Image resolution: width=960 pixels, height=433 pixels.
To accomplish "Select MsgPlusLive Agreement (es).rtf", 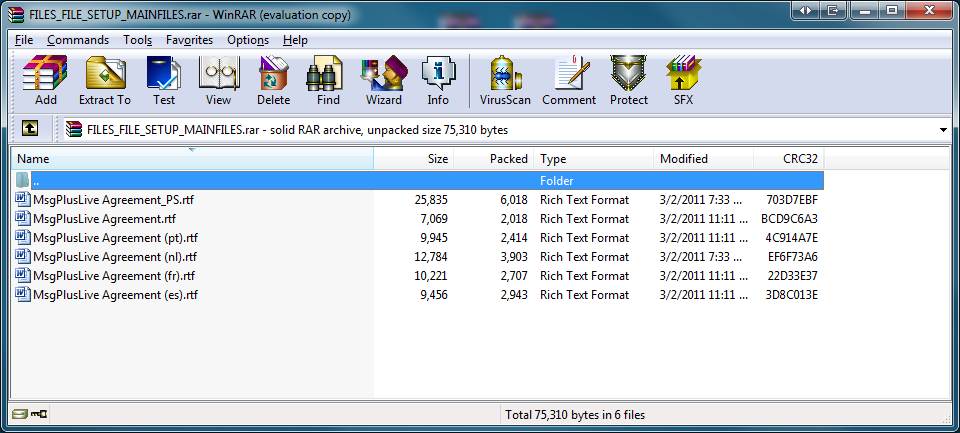I will [418, 295].
